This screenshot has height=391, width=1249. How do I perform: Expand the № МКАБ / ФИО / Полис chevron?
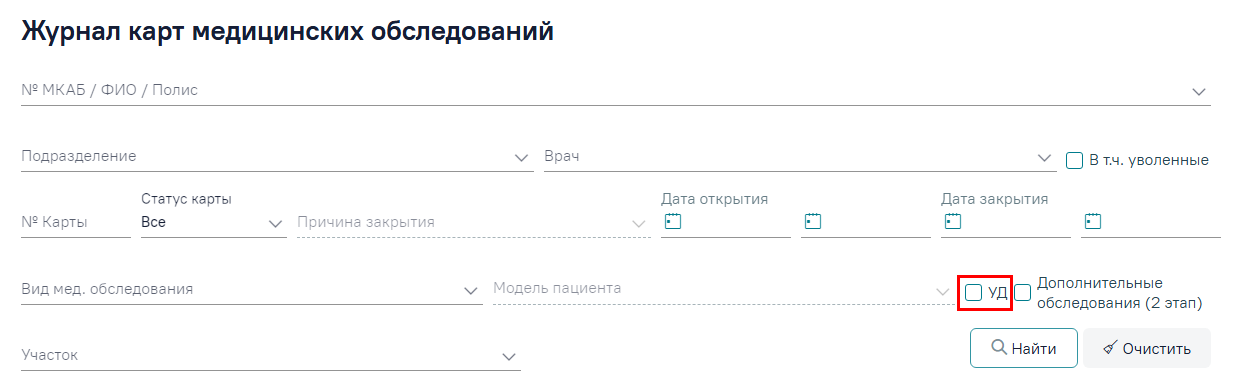(x=1200, y=91)
